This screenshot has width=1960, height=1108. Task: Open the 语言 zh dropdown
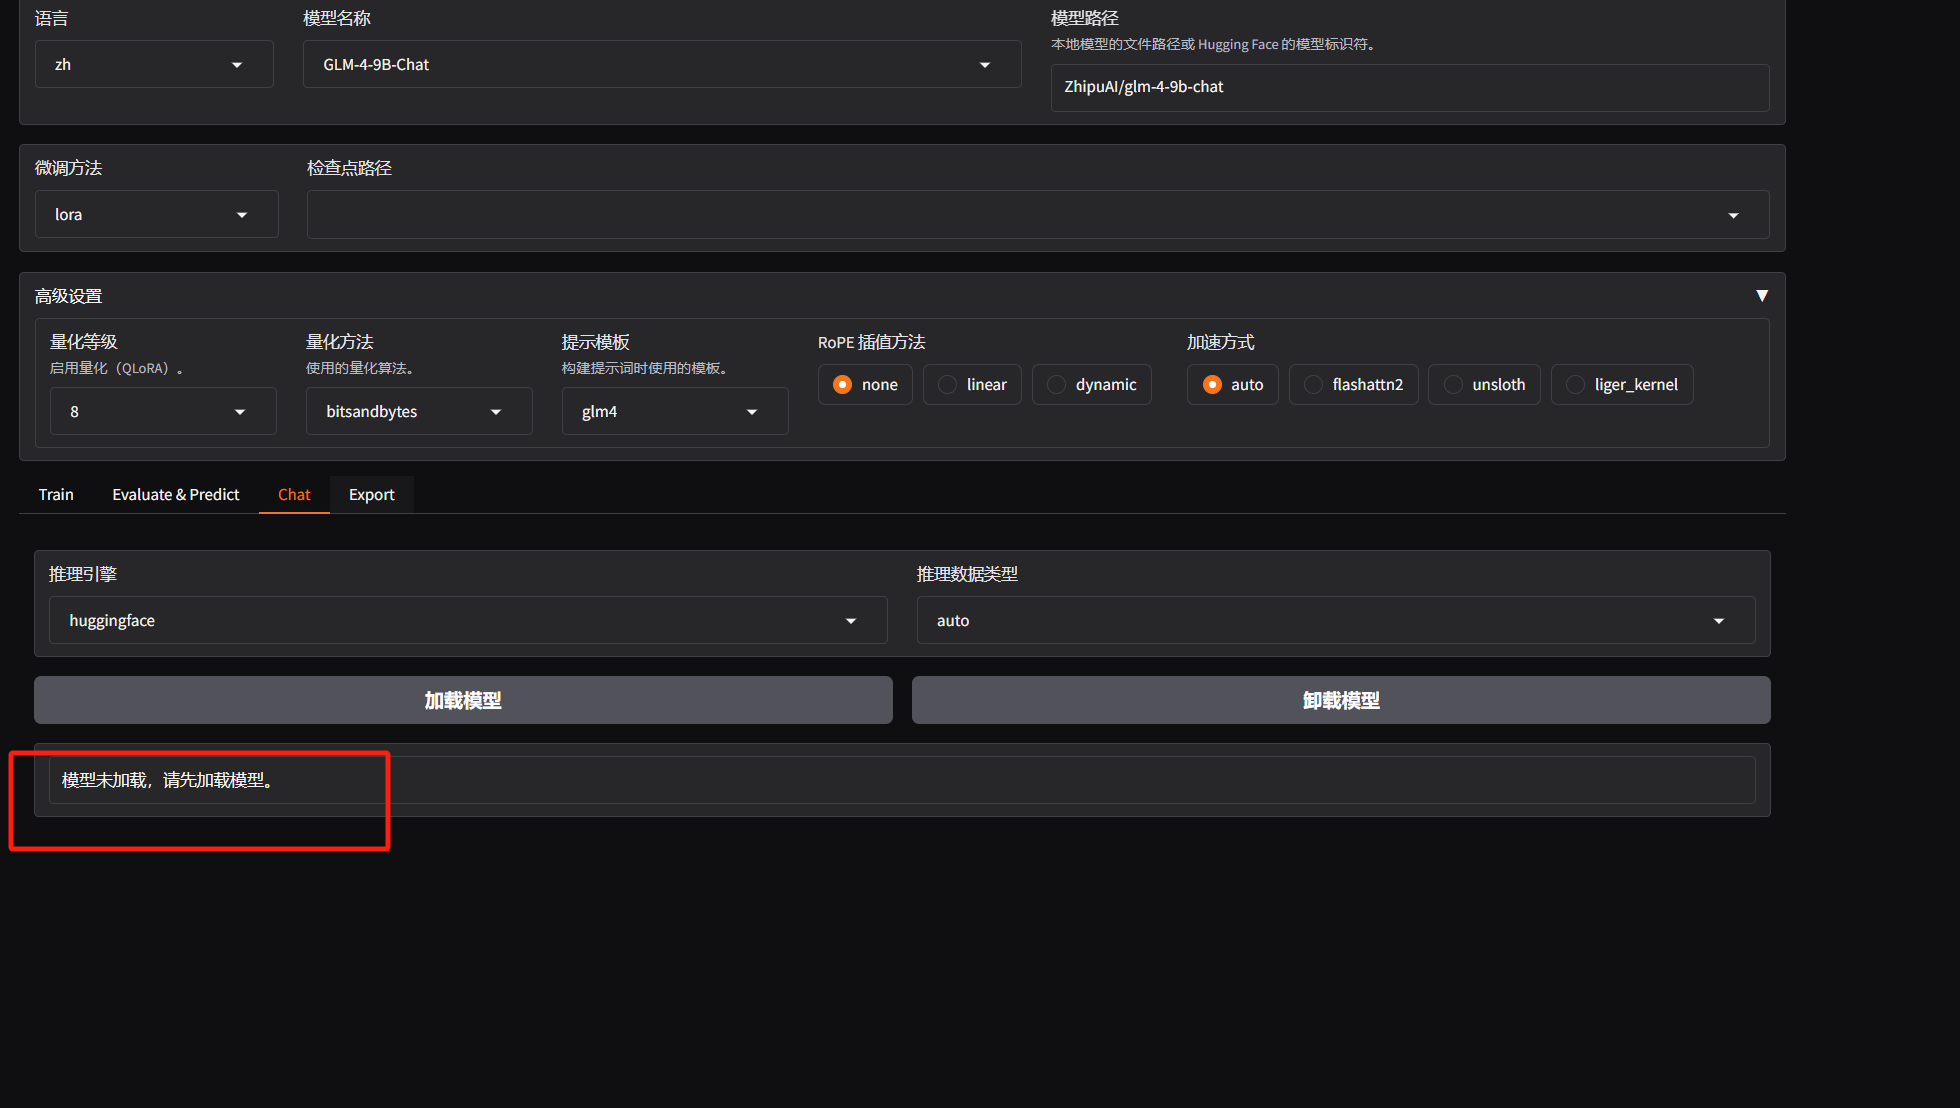pyautogui.click(x=154, y=65)
